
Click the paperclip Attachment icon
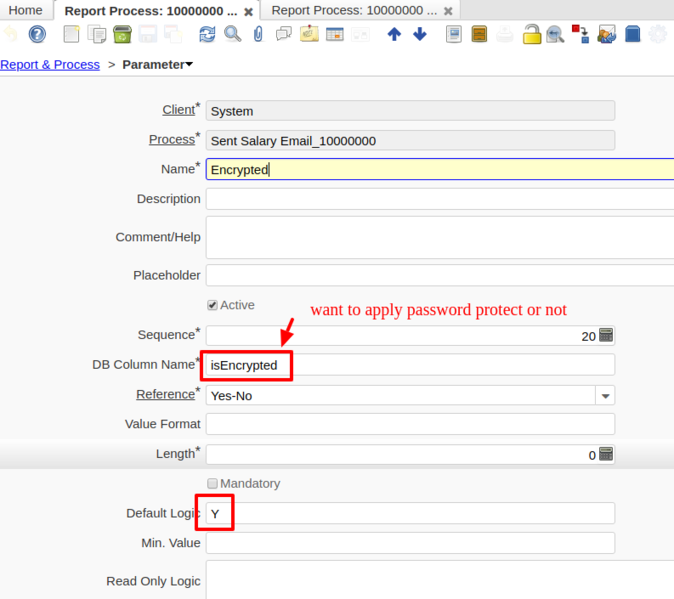point(258,35)
